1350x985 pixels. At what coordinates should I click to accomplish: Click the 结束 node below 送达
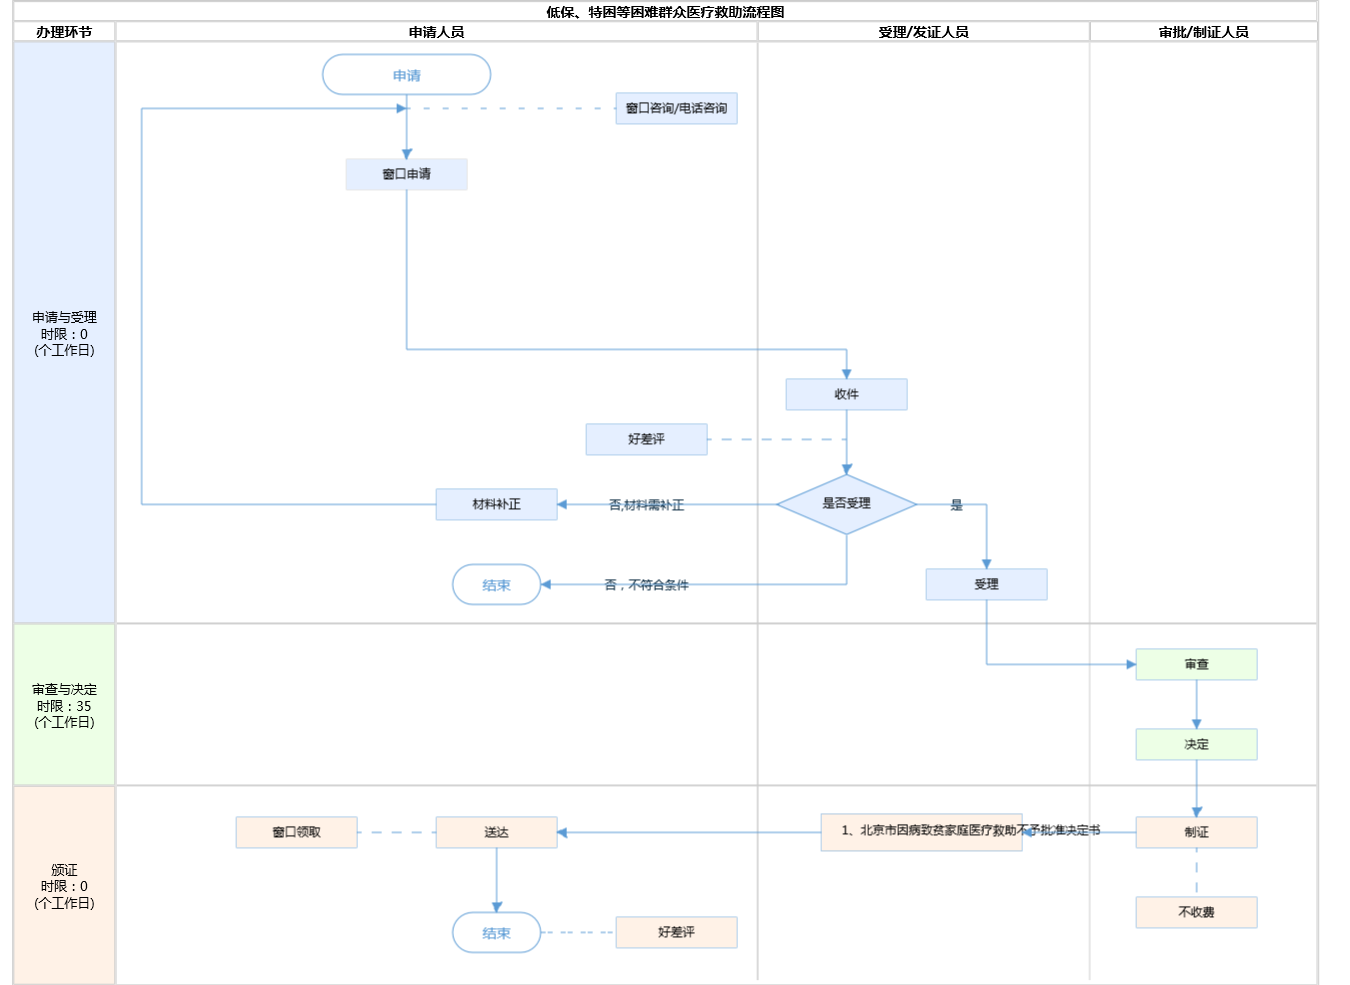[x=496, y=933]
